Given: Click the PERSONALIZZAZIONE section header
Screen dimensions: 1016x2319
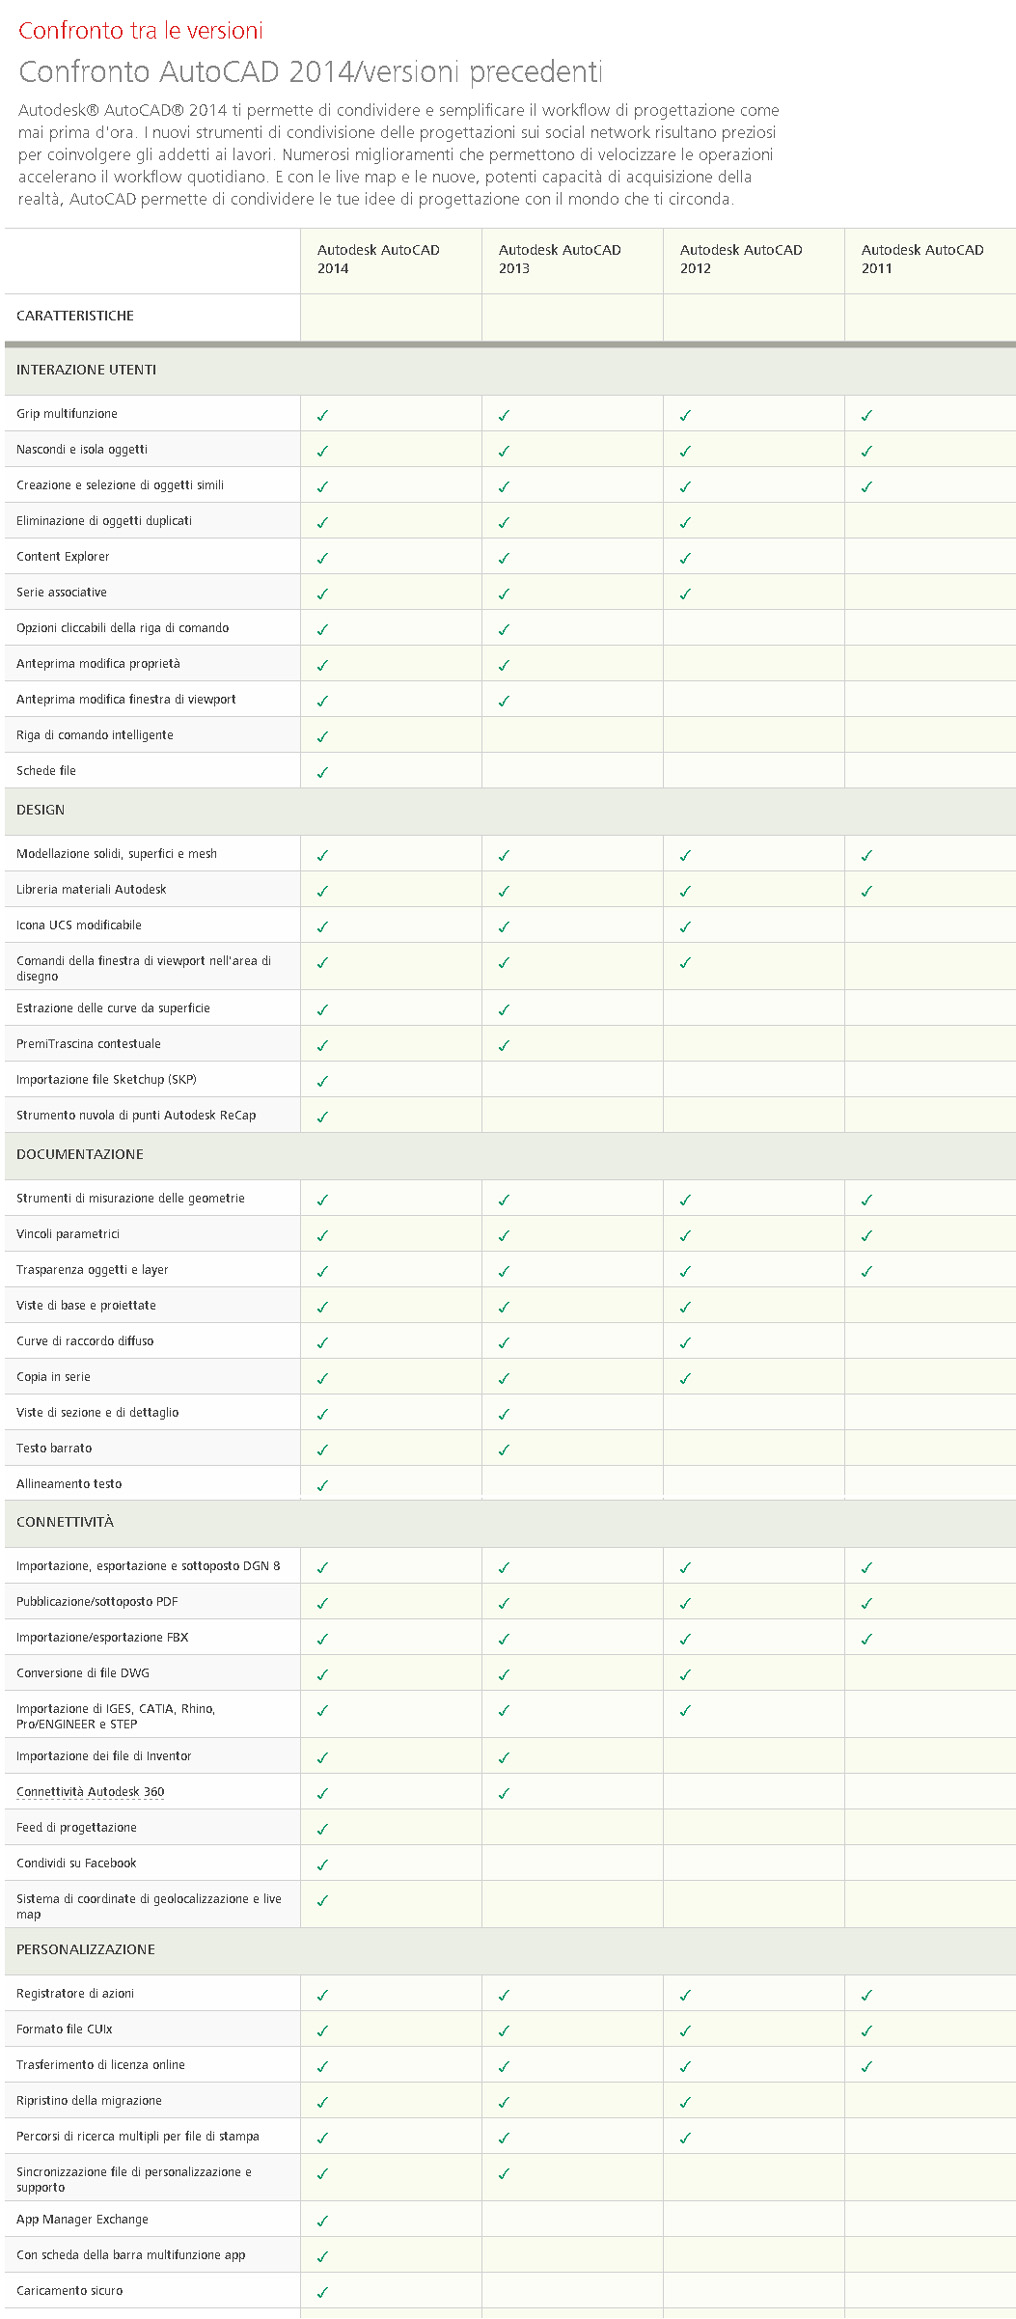Looking at the screenshot, I should pyautogui.click(x=86, y=1949).
